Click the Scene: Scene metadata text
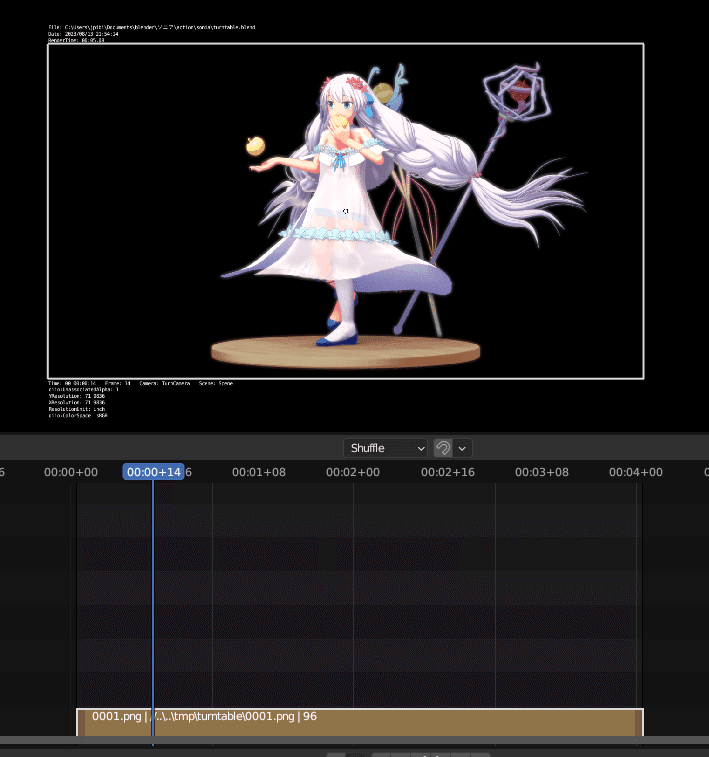The width and height of the screenshot is (709, 757). click(x=216, y=383)
